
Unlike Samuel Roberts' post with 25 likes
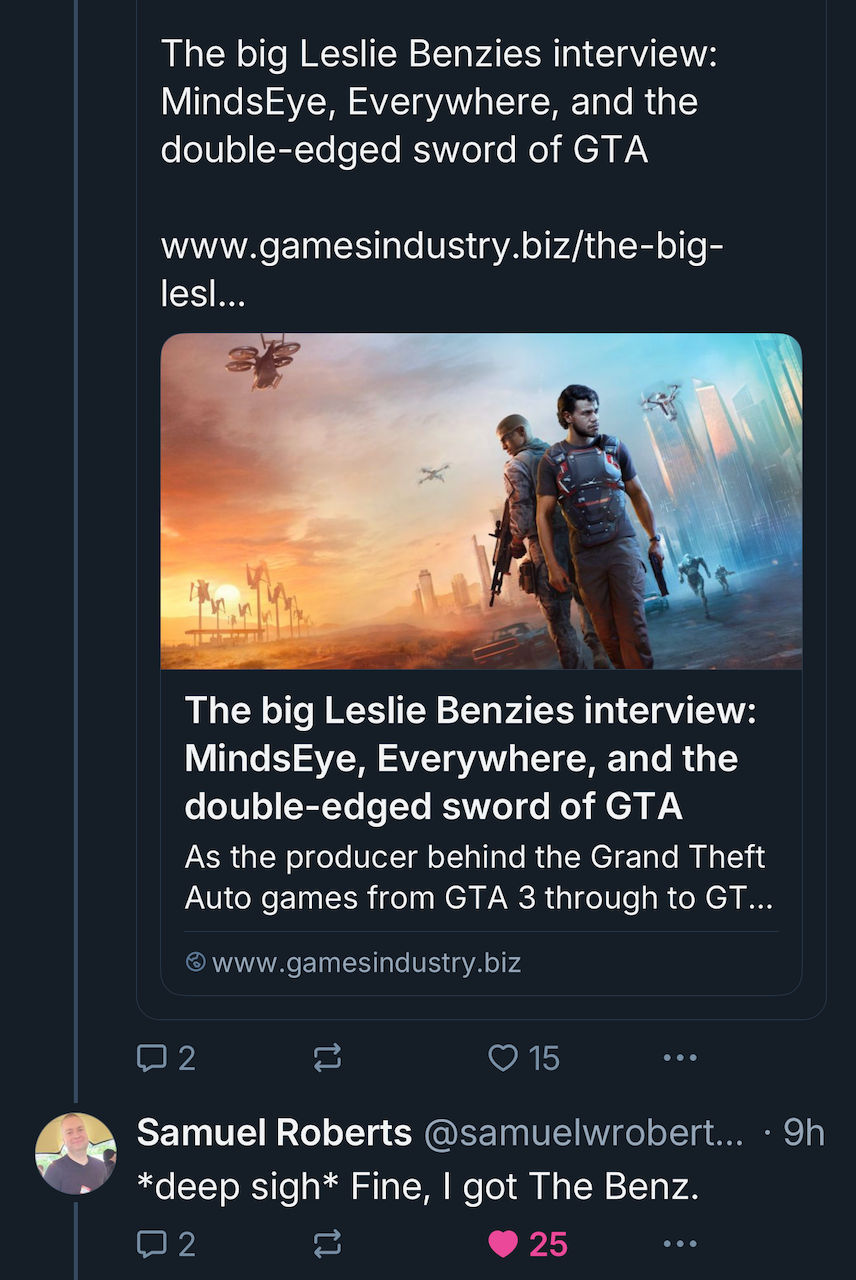527,1244
